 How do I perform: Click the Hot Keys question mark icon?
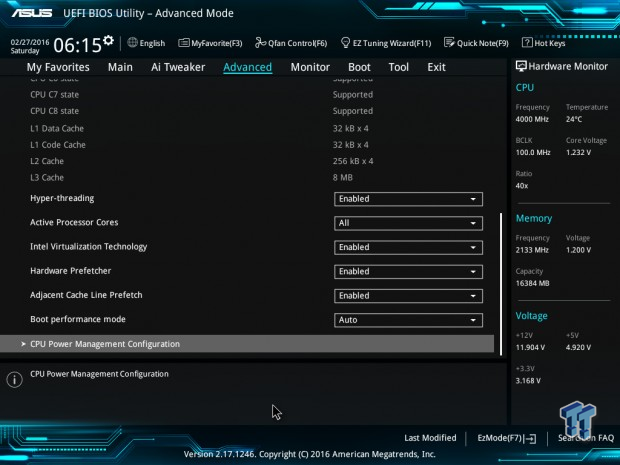(x=527, y=42)
